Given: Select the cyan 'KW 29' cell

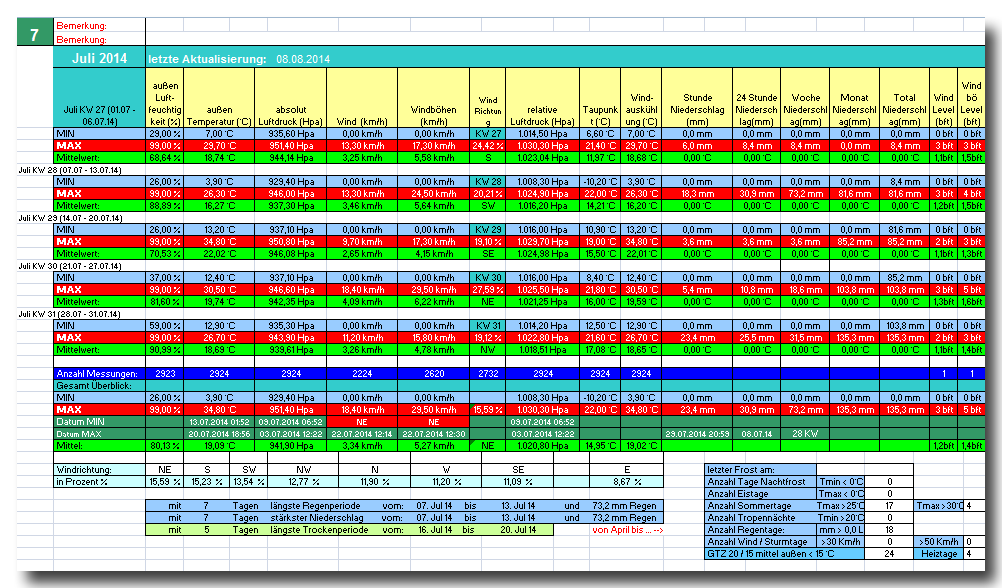Looking at the screenshot, I should [x=488, y=229].
